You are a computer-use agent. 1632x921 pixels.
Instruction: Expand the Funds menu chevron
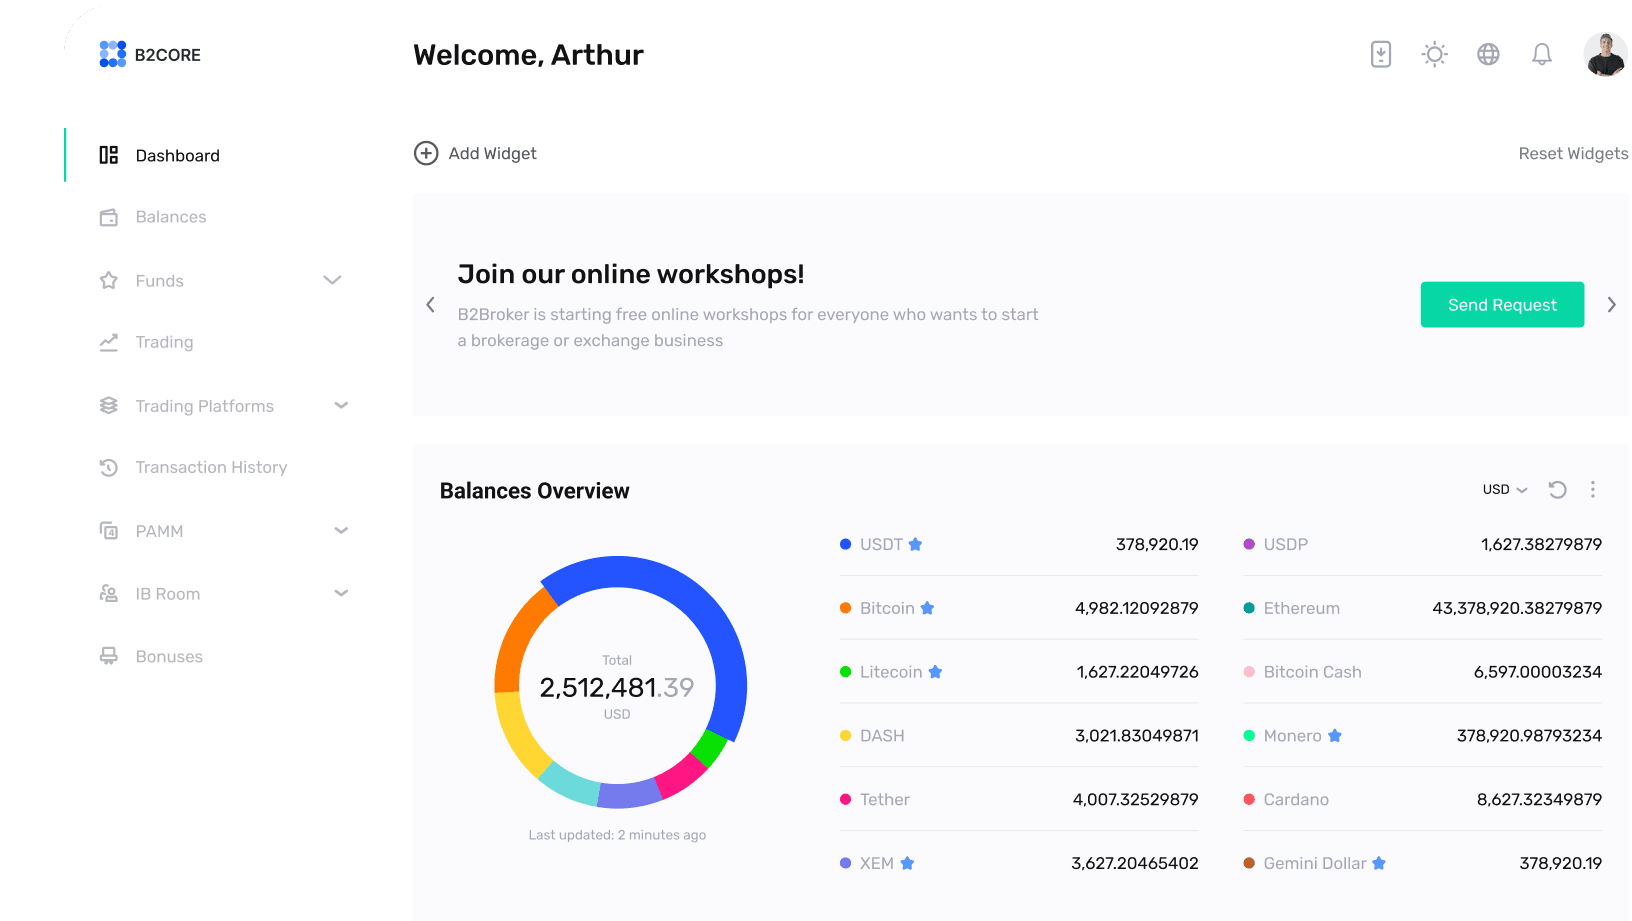tap(332, 280)
